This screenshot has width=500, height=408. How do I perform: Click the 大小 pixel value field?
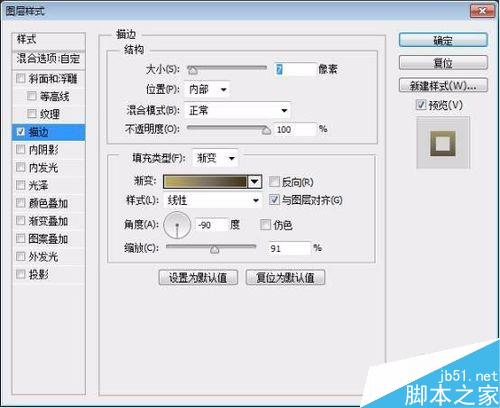pyautogui.click(x=295, y=69)
